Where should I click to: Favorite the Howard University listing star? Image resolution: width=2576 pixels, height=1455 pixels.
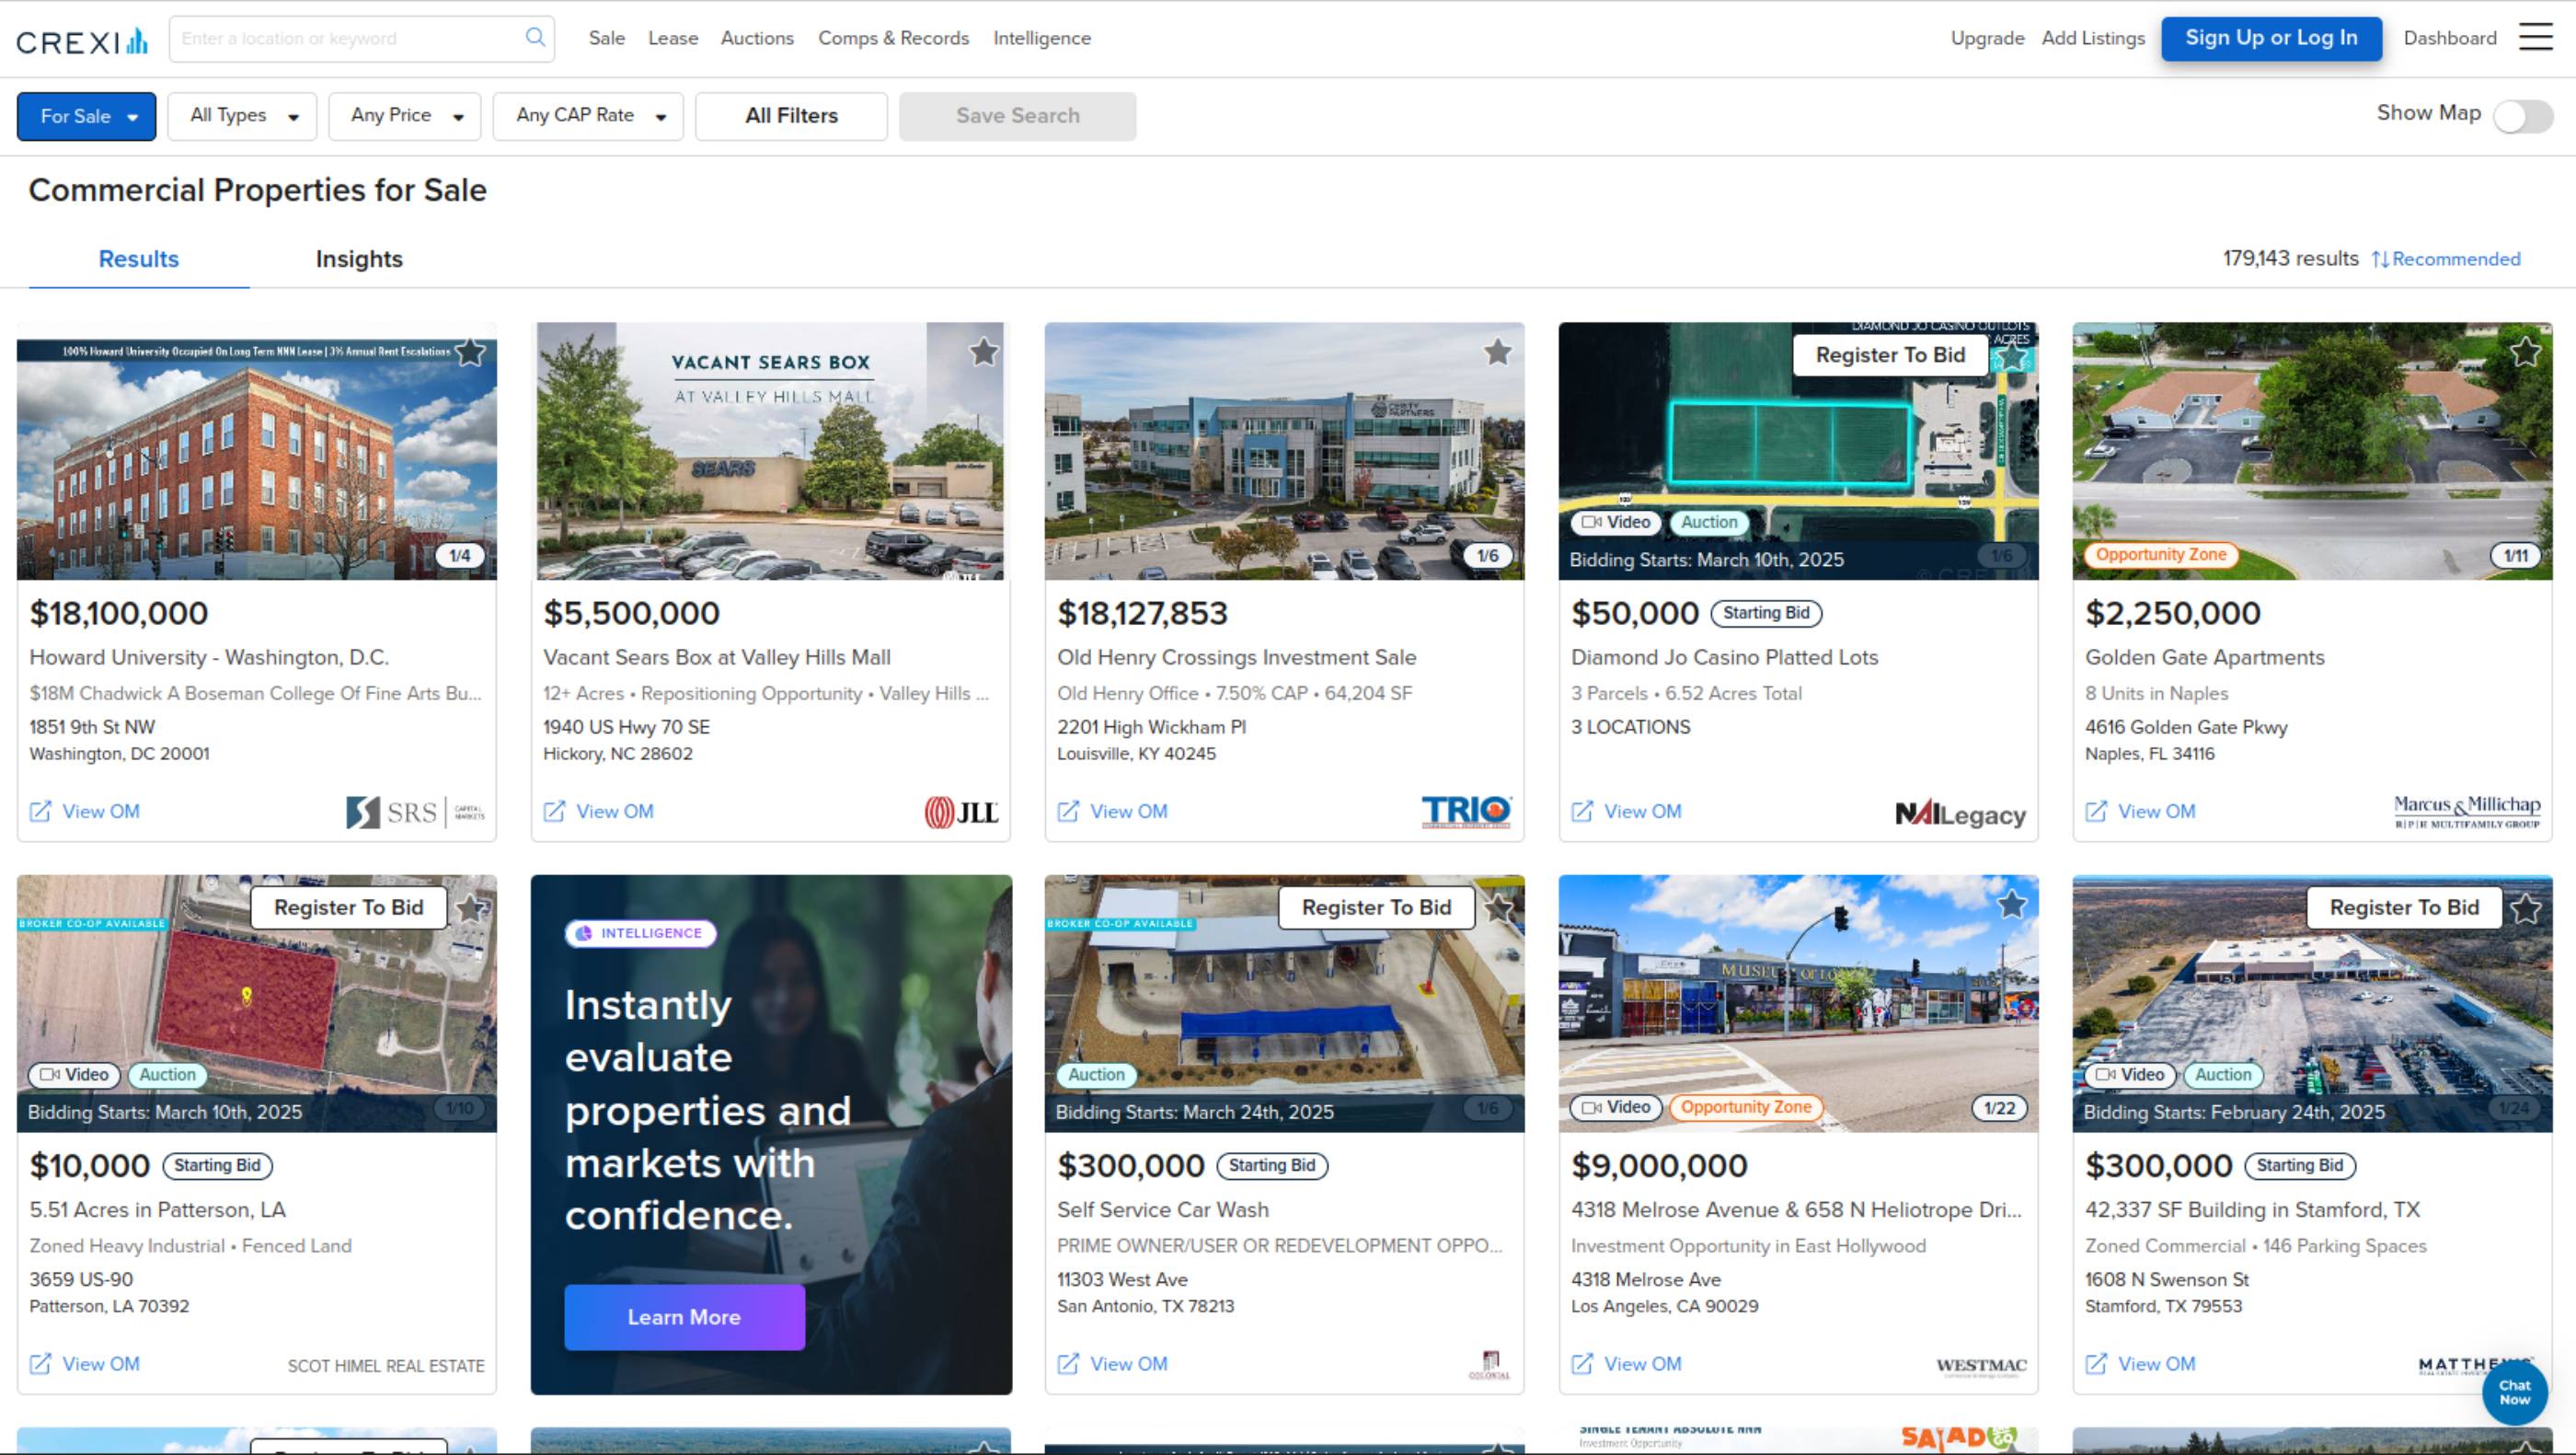click(470, 352)
